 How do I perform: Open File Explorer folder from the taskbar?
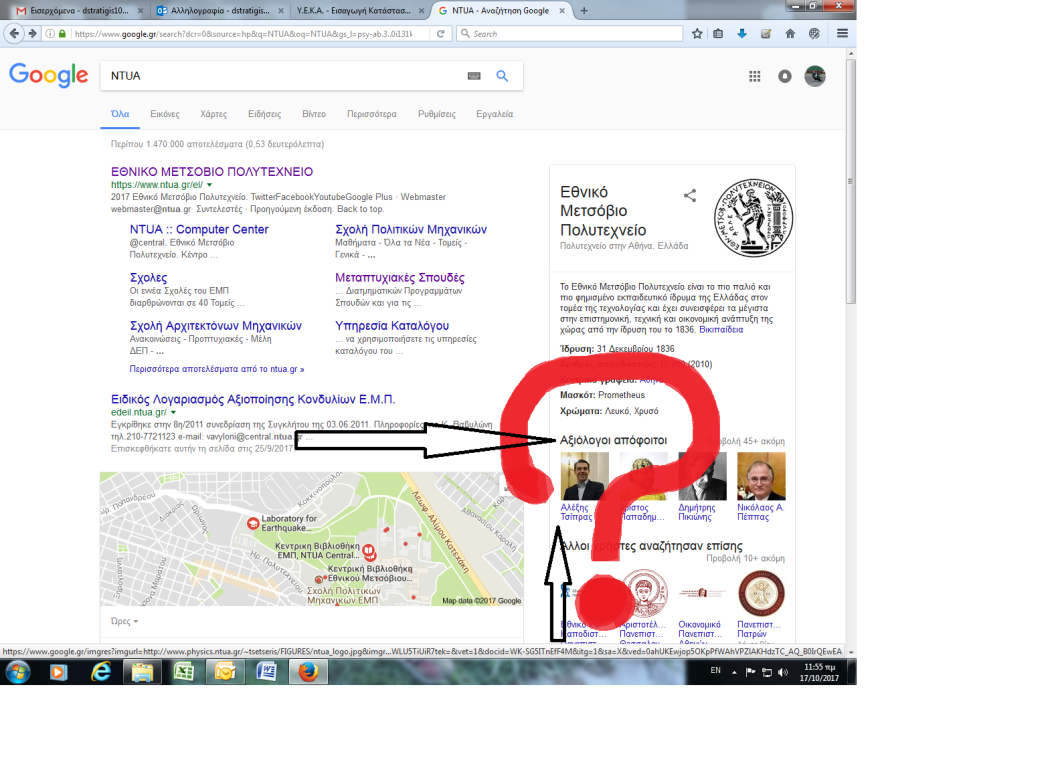(x=142, y=672)
